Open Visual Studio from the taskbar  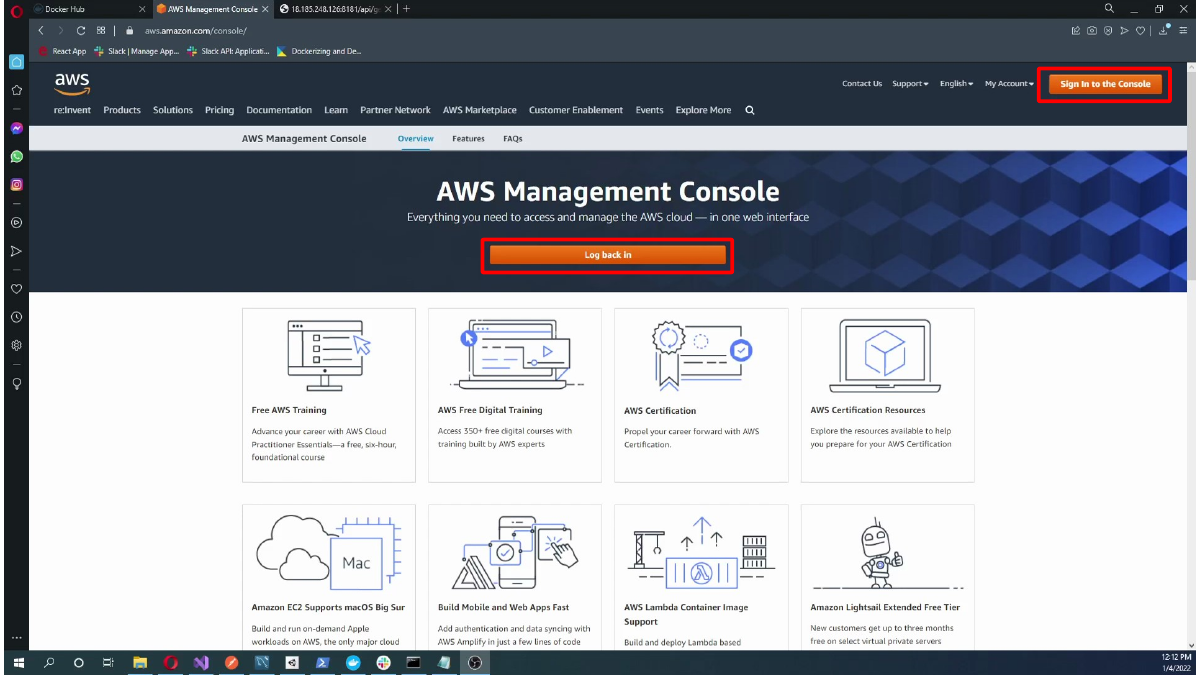(201, 662)
